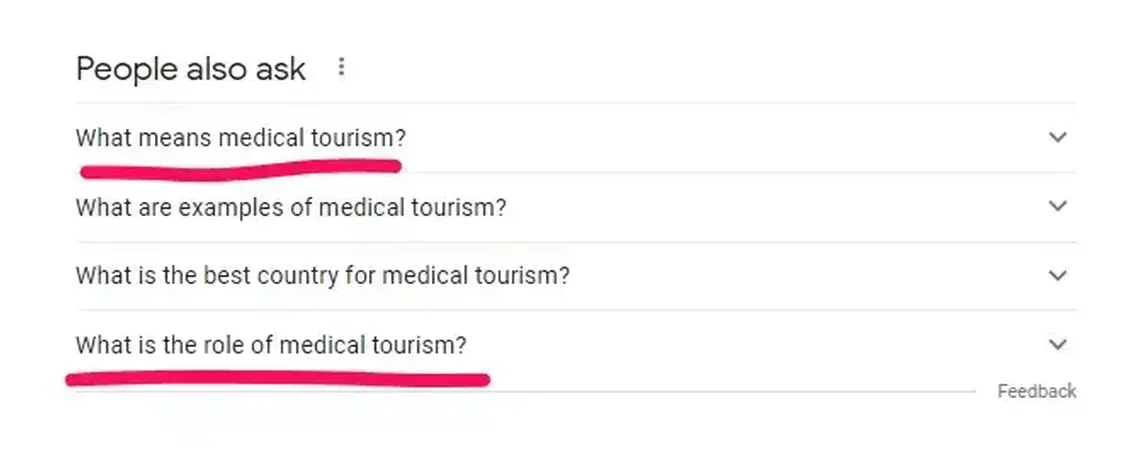Click "What is the best country for medical tourism?"
1131x452 pixels.
(322, 276)
